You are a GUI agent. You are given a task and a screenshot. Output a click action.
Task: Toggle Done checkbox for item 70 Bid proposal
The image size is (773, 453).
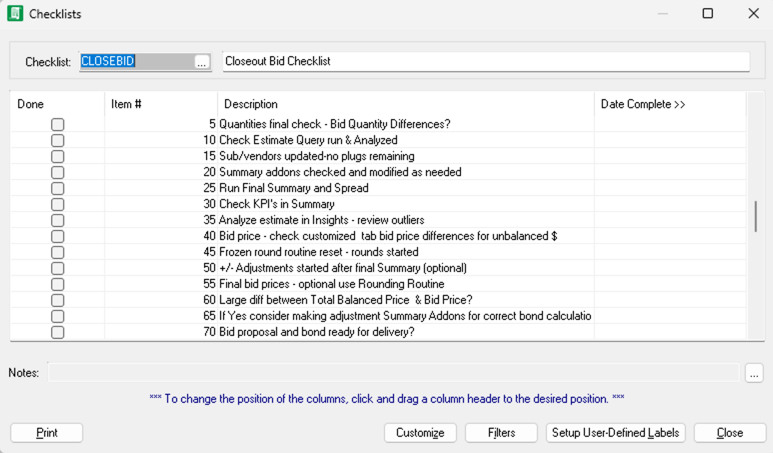58,333
